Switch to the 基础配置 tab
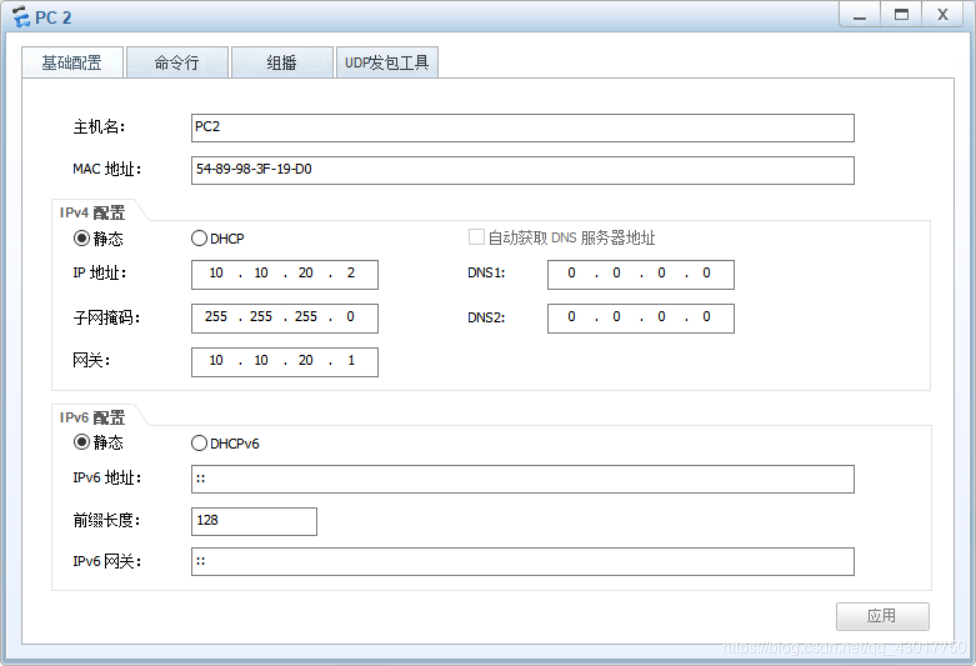Image resolution: width=976 pixels, height=666 pixels. point(72,62)
